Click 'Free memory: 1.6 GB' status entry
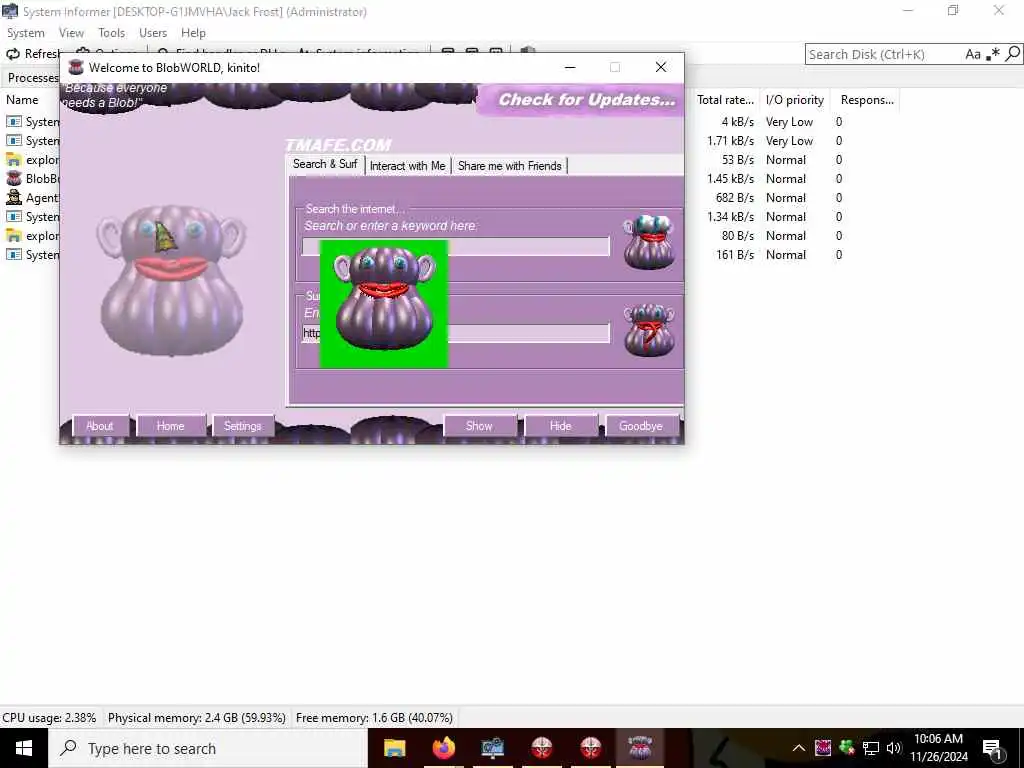Screen dimensions: 1024x768 pyautogui.click(x=374, y=718)
